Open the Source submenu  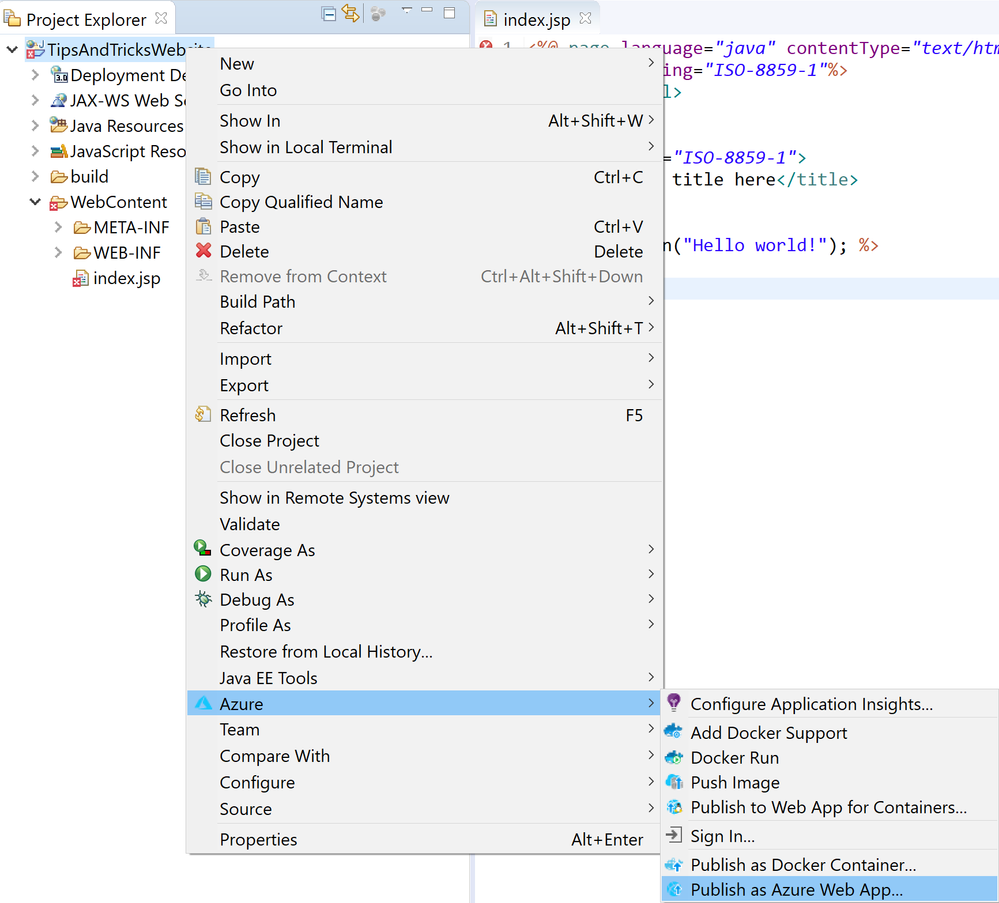424,809
